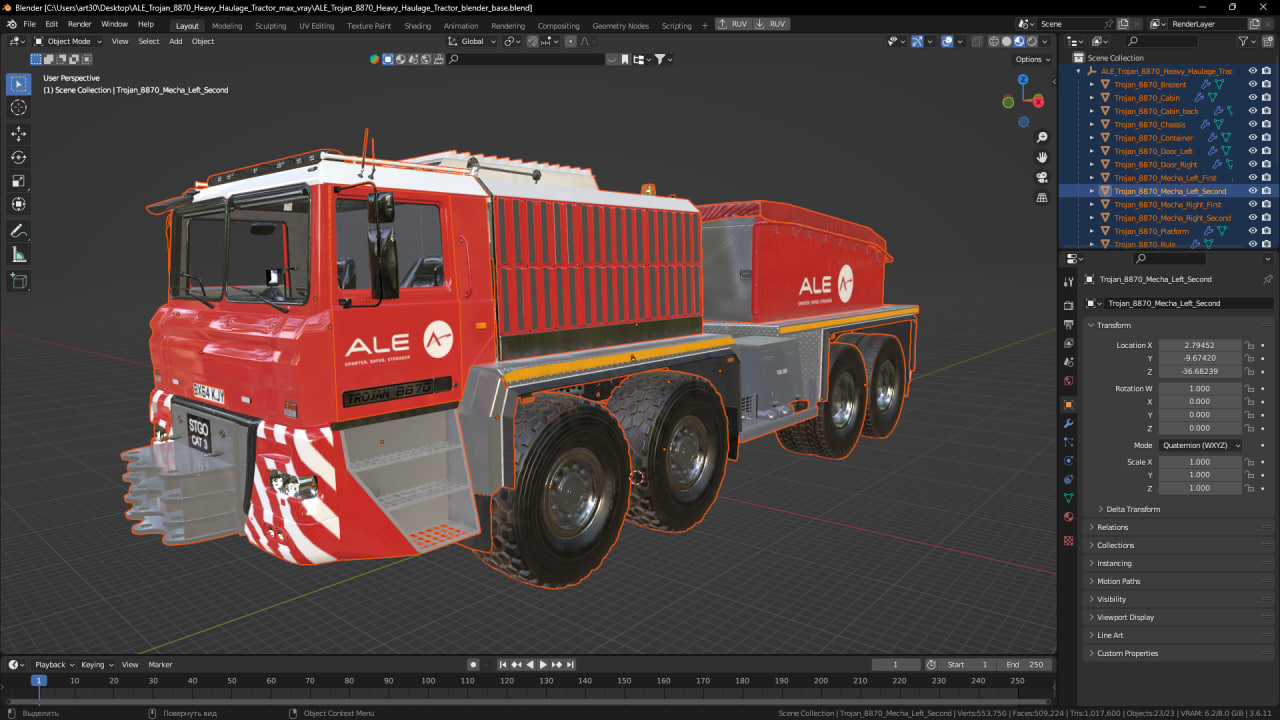Open the Object Data properties tab
The height and width of the screenshot is (720, 1280).
[1068, 497]
